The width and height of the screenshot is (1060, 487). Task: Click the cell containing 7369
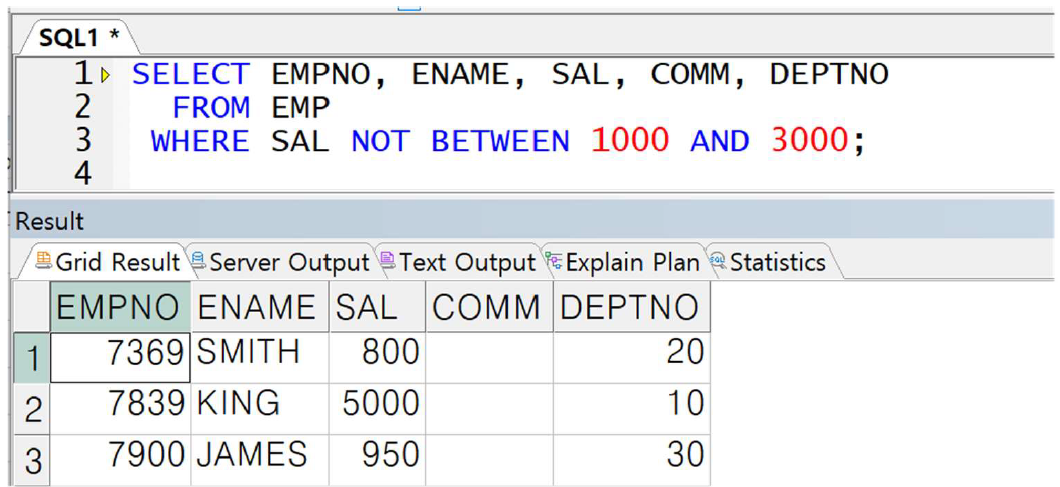[x=120, y=358]
